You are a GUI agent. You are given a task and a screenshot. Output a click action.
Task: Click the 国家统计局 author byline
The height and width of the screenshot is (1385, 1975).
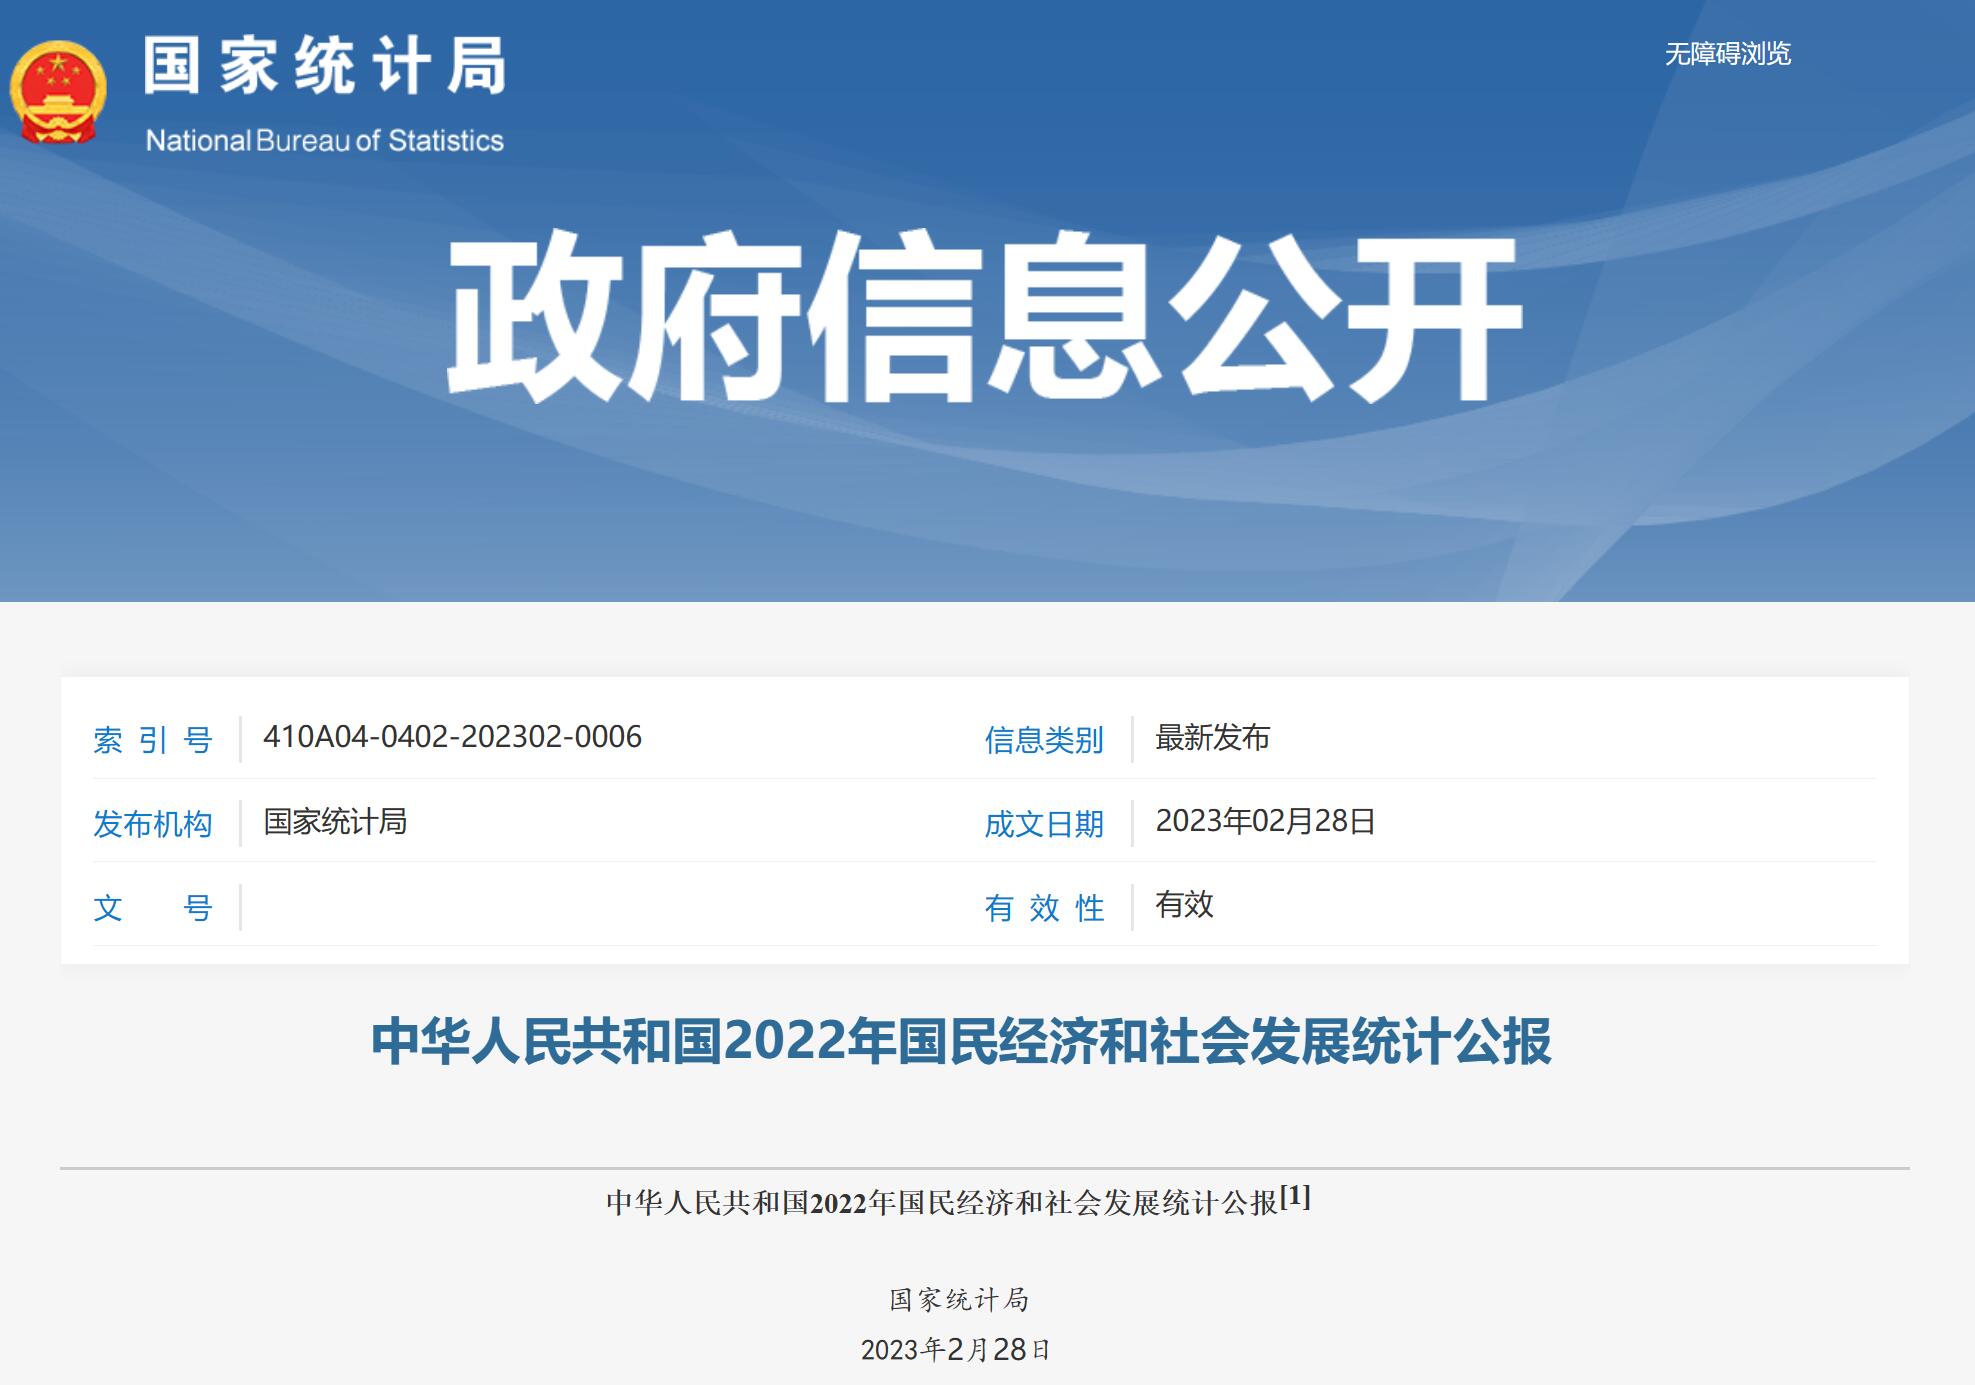tap(959, 1300)
